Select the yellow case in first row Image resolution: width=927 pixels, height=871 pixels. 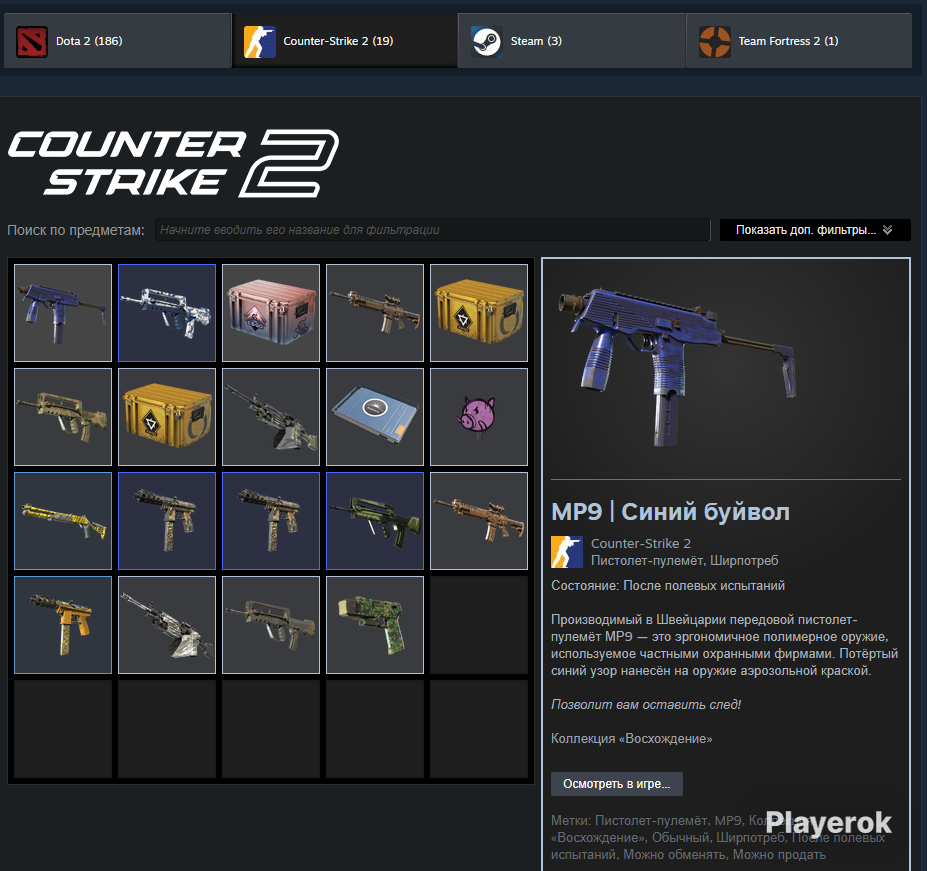tap(479, 313)
